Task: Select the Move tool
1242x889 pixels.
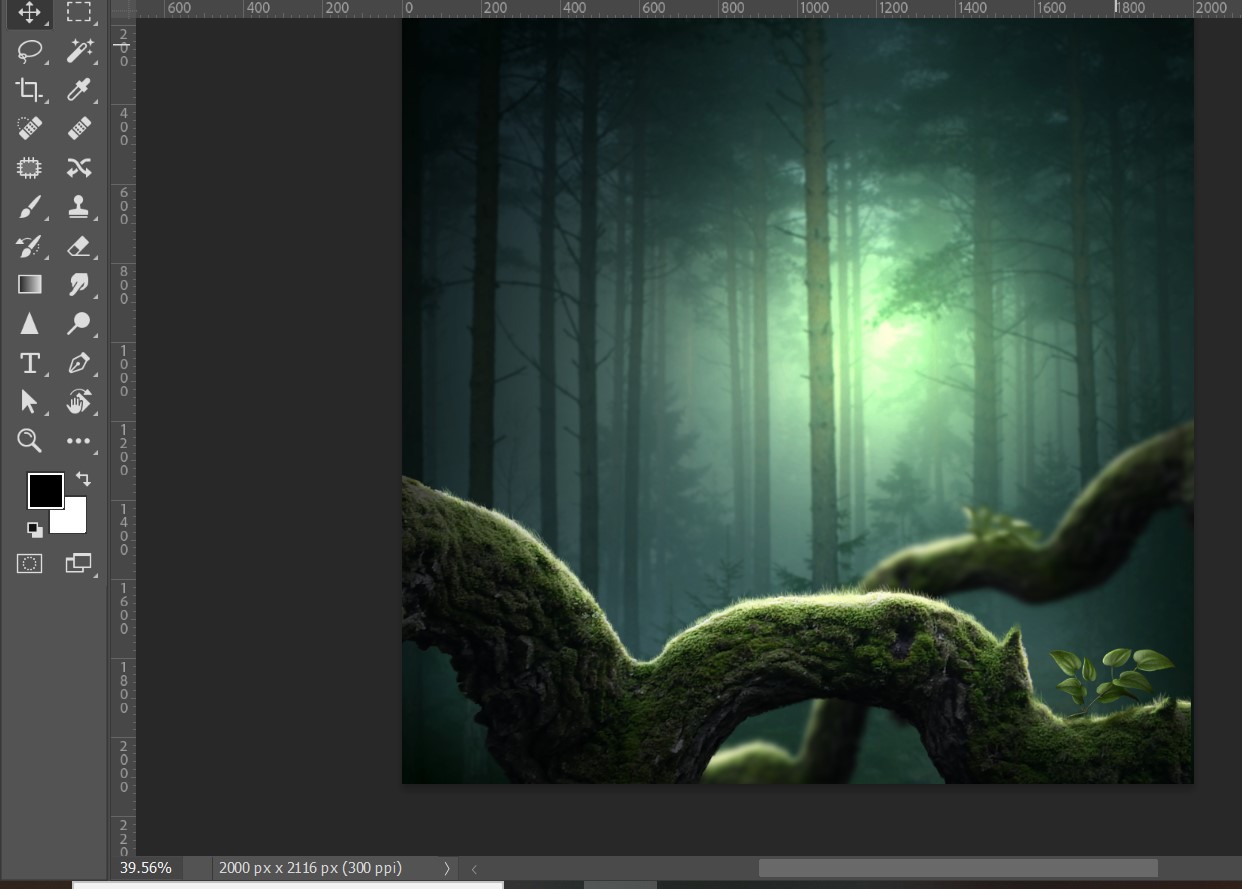Action: 29,13
